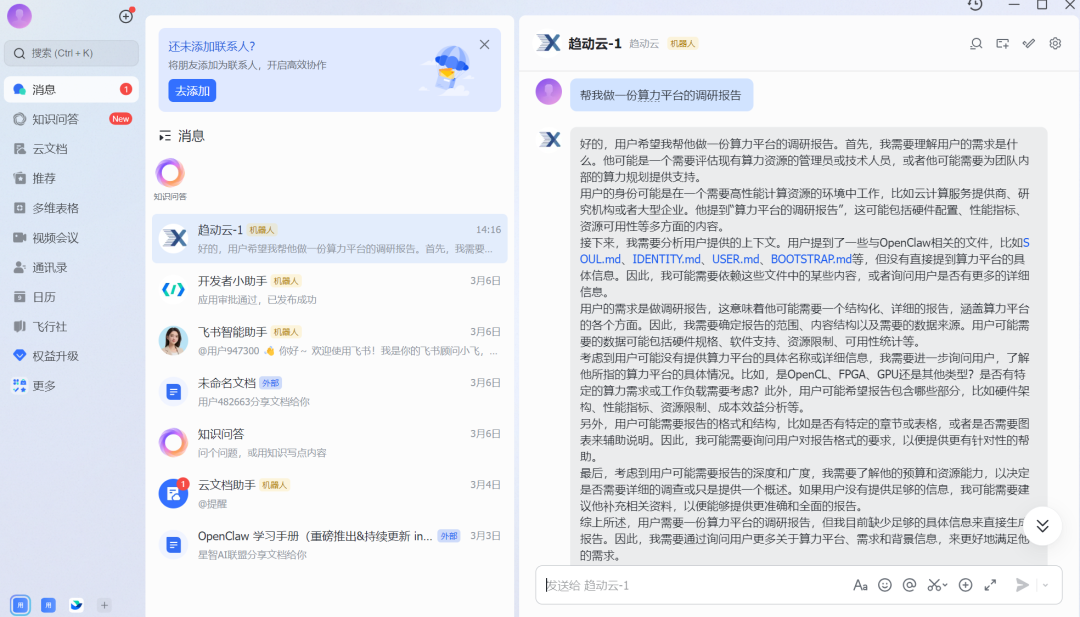Open 推荐 in sidebar
The image size is (1080, 617).
coord(72,178)
